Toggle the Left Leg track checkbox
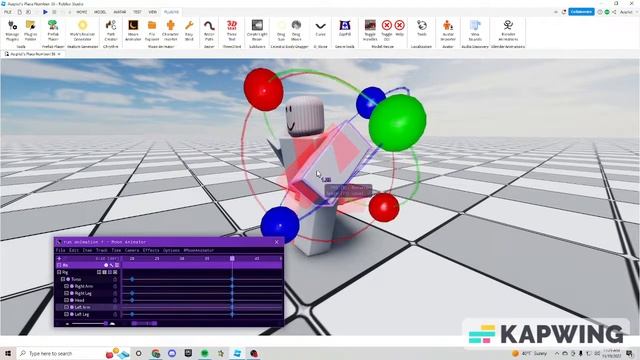640x360 pixels. click(x=67, y=314)
